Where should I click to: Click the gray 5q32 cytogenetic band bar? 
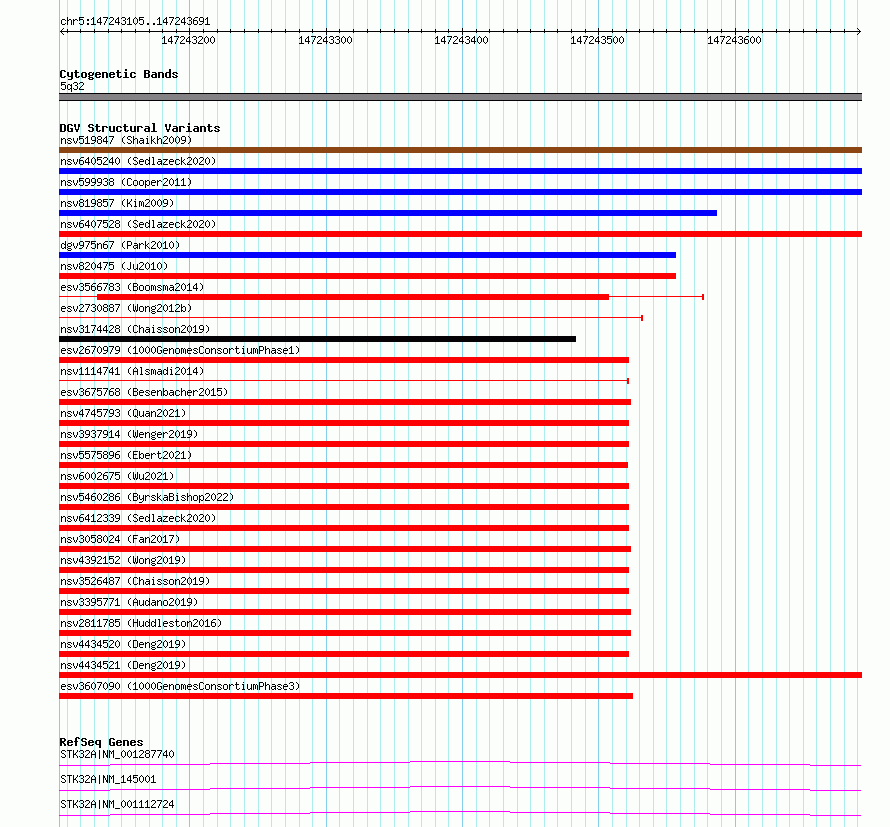pos(460,97)
